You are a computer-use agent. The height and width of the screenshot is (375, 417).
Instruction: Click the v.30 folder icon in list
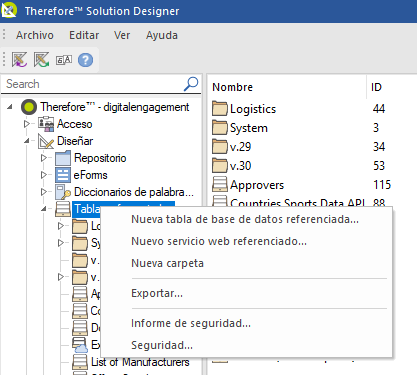(x=220, y=166)
